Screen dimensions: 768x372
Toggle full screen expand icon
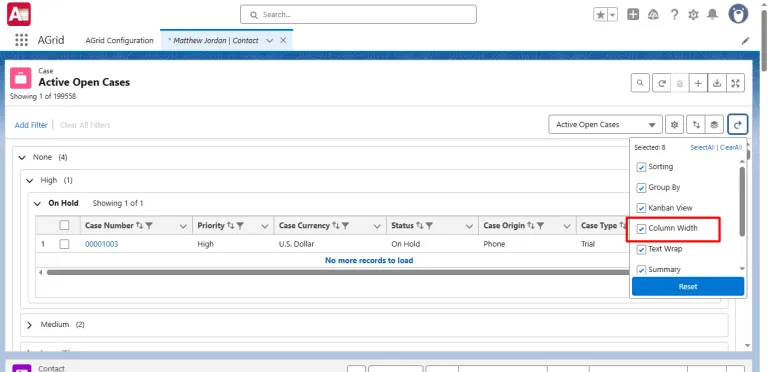tap(735, 83)
